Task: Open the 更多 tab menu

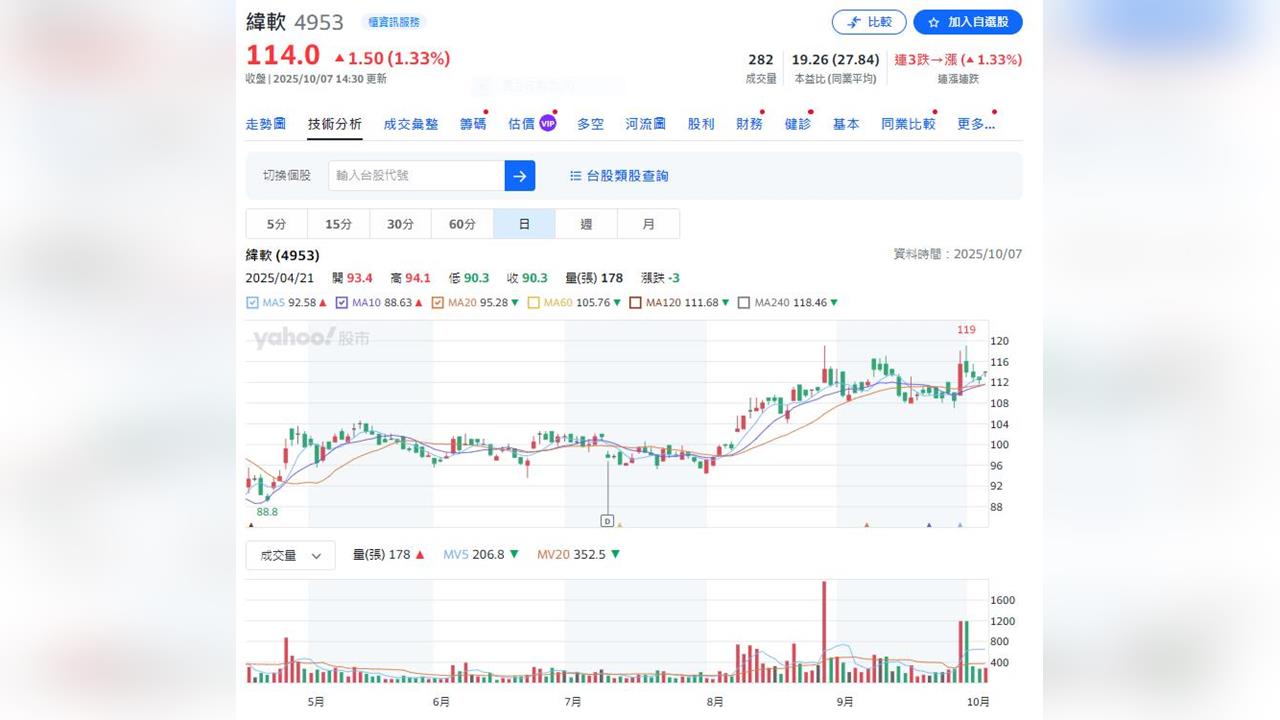Action: click(x=975, y=124)
